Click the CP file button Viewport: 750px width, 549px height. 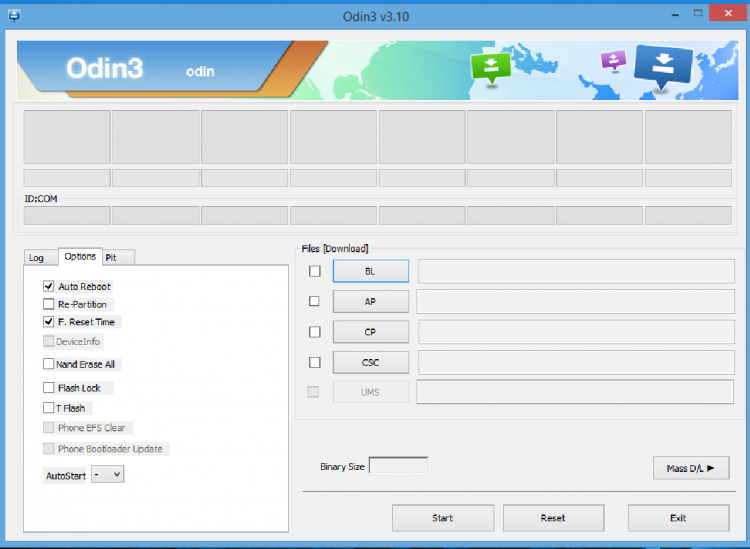[x=371, y=332]
